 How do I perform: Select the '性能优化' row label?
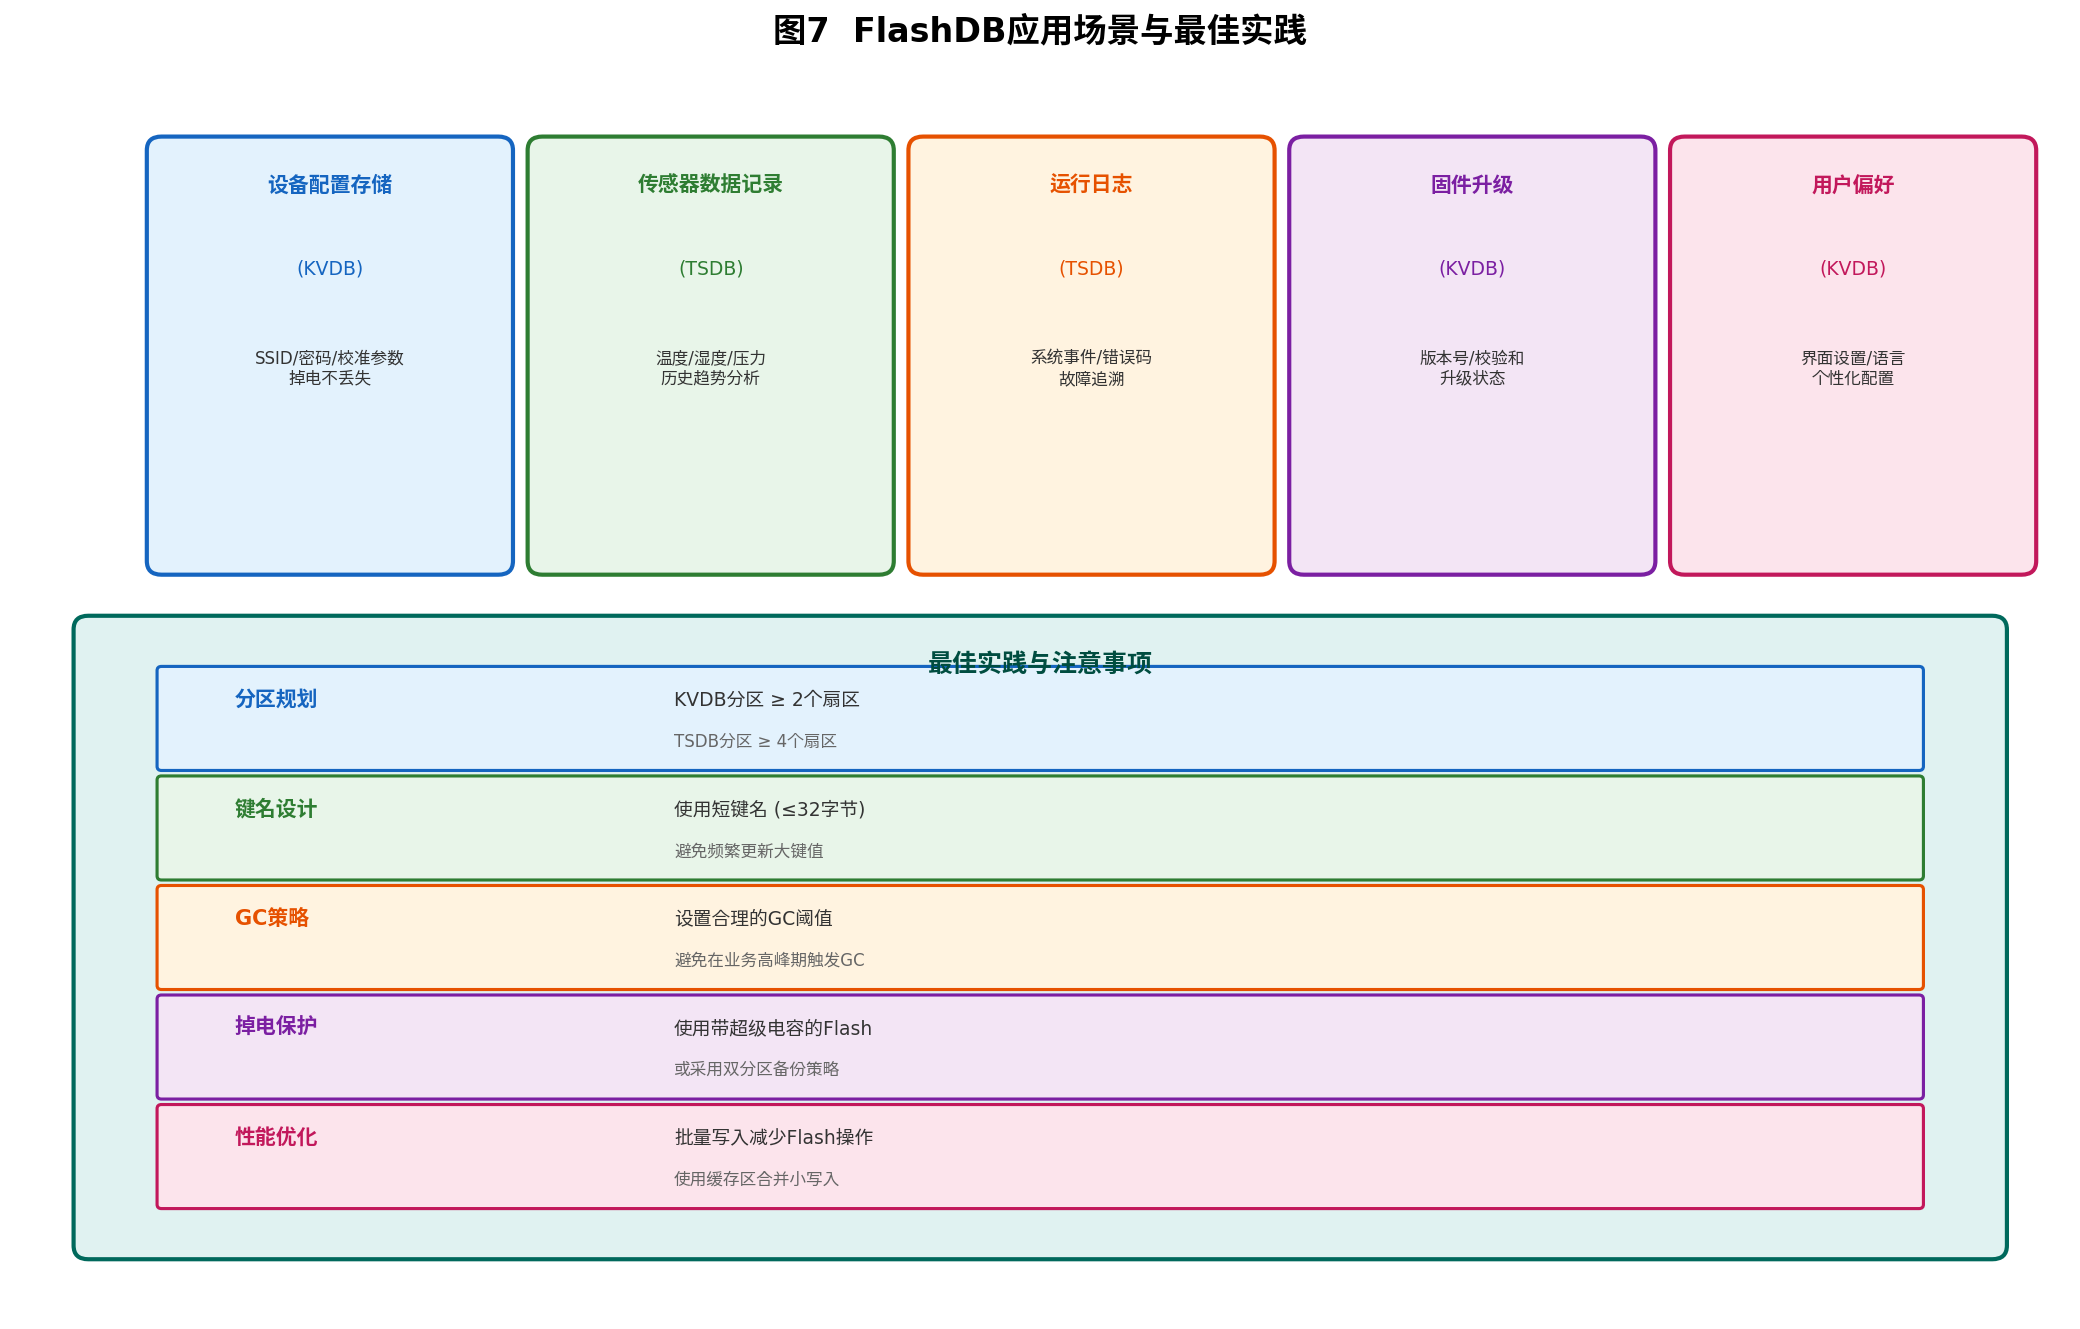coord(276,1137)
